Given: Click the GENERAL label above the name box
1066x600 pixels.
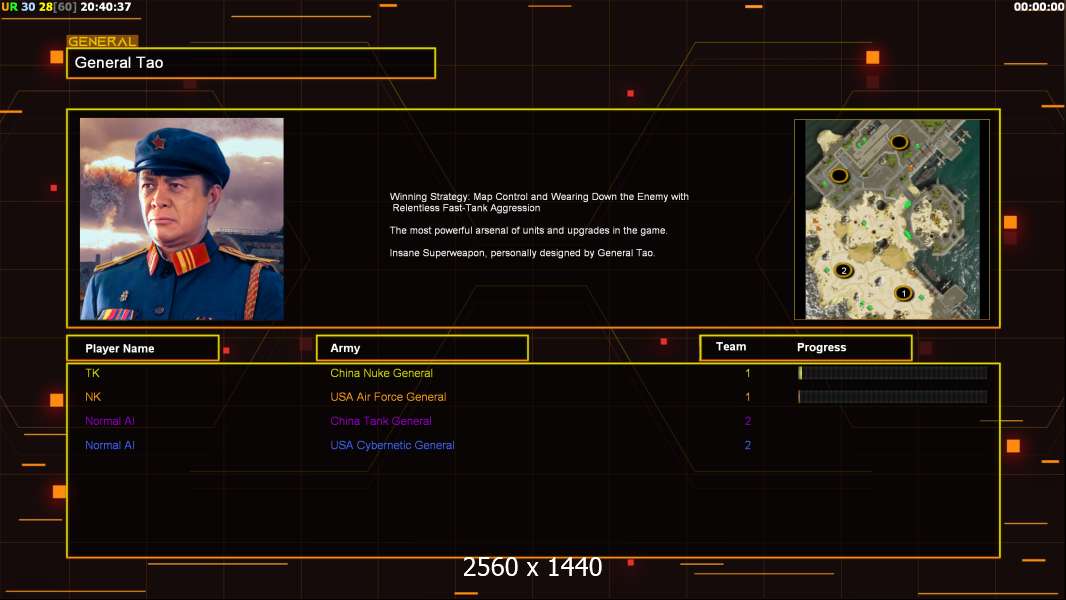Looking at the screenshot, I should tap(102, 41).
